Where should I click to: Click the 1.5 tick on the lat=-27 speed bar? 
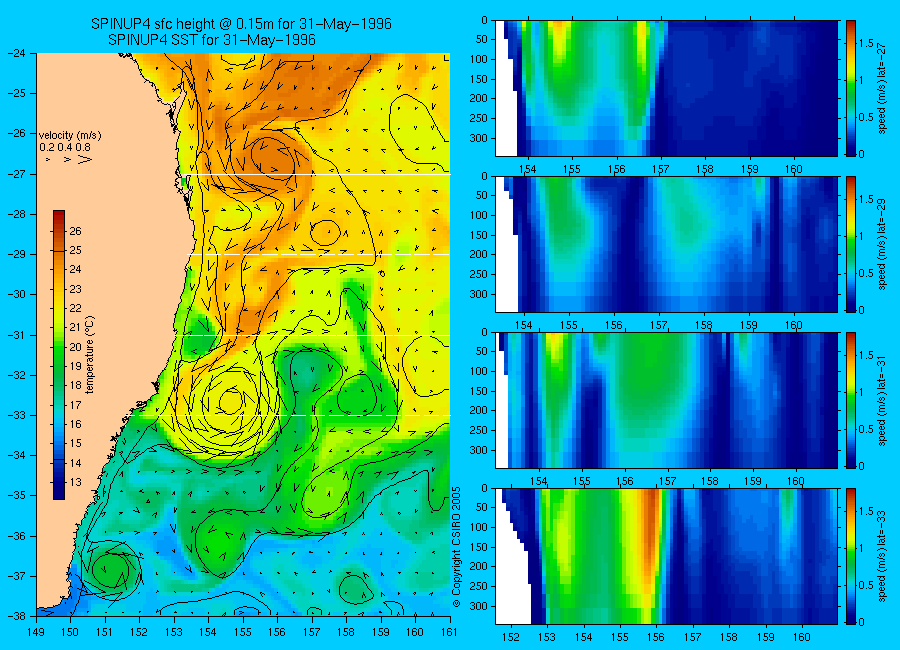866,43
